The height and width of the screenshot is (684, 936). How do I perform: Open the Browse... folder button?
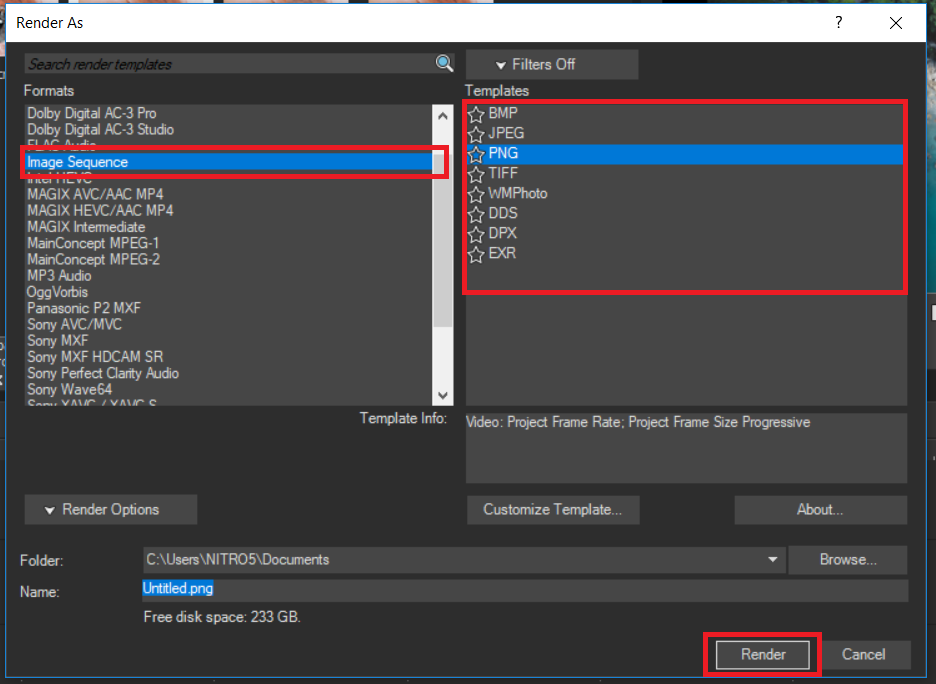848,560
